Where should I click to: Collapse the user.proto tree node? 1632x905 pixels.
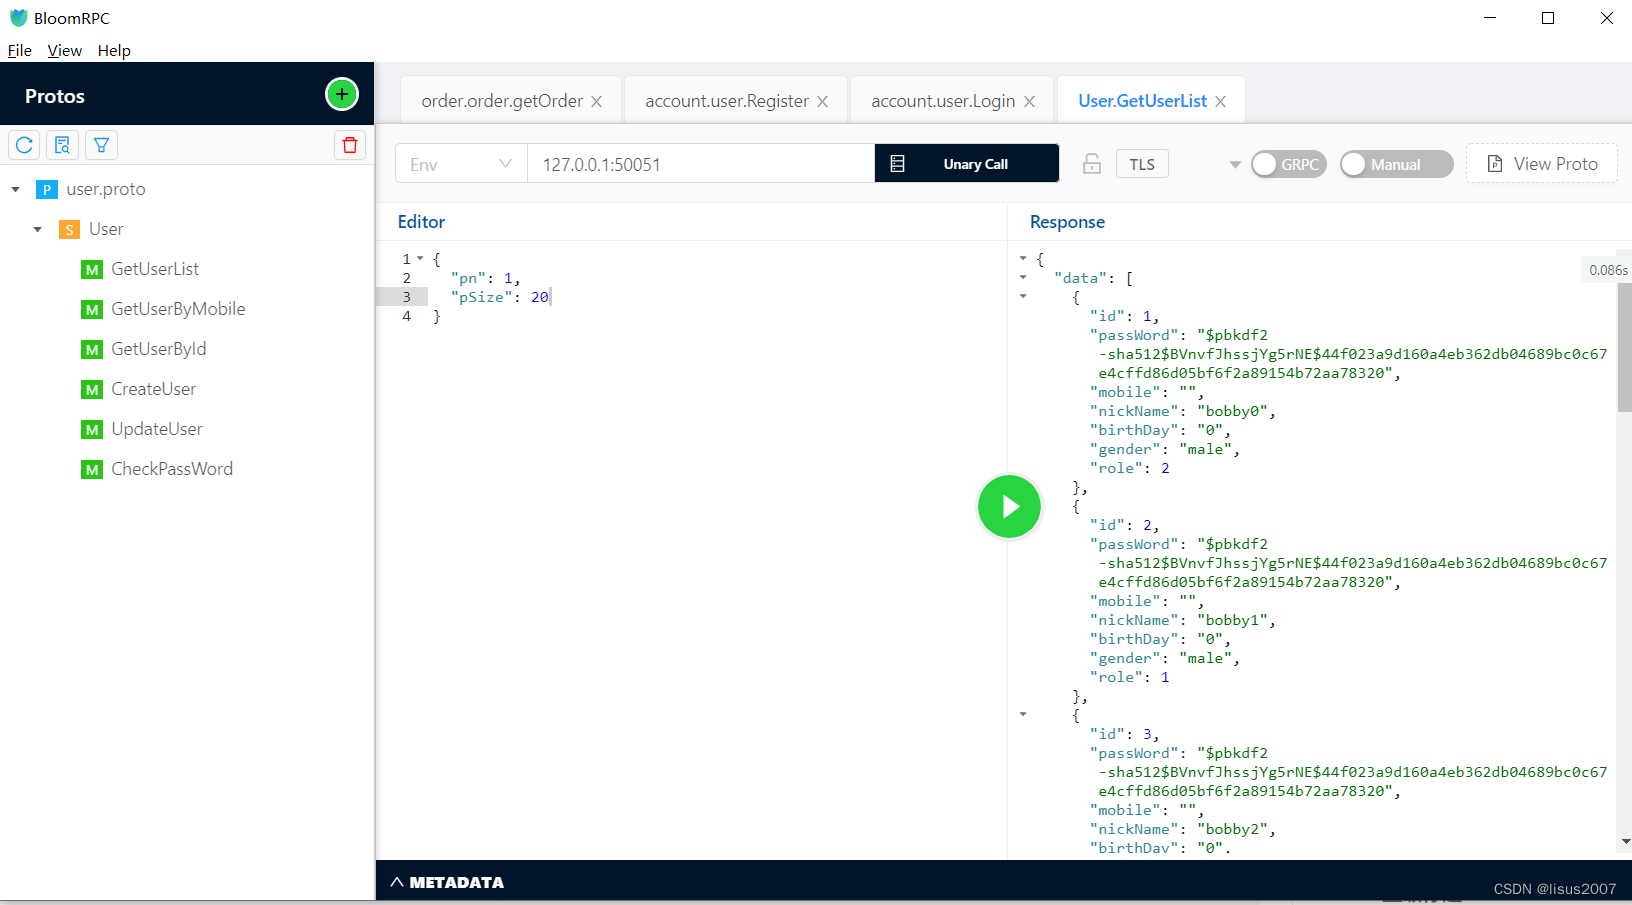(x=15, y=189)
